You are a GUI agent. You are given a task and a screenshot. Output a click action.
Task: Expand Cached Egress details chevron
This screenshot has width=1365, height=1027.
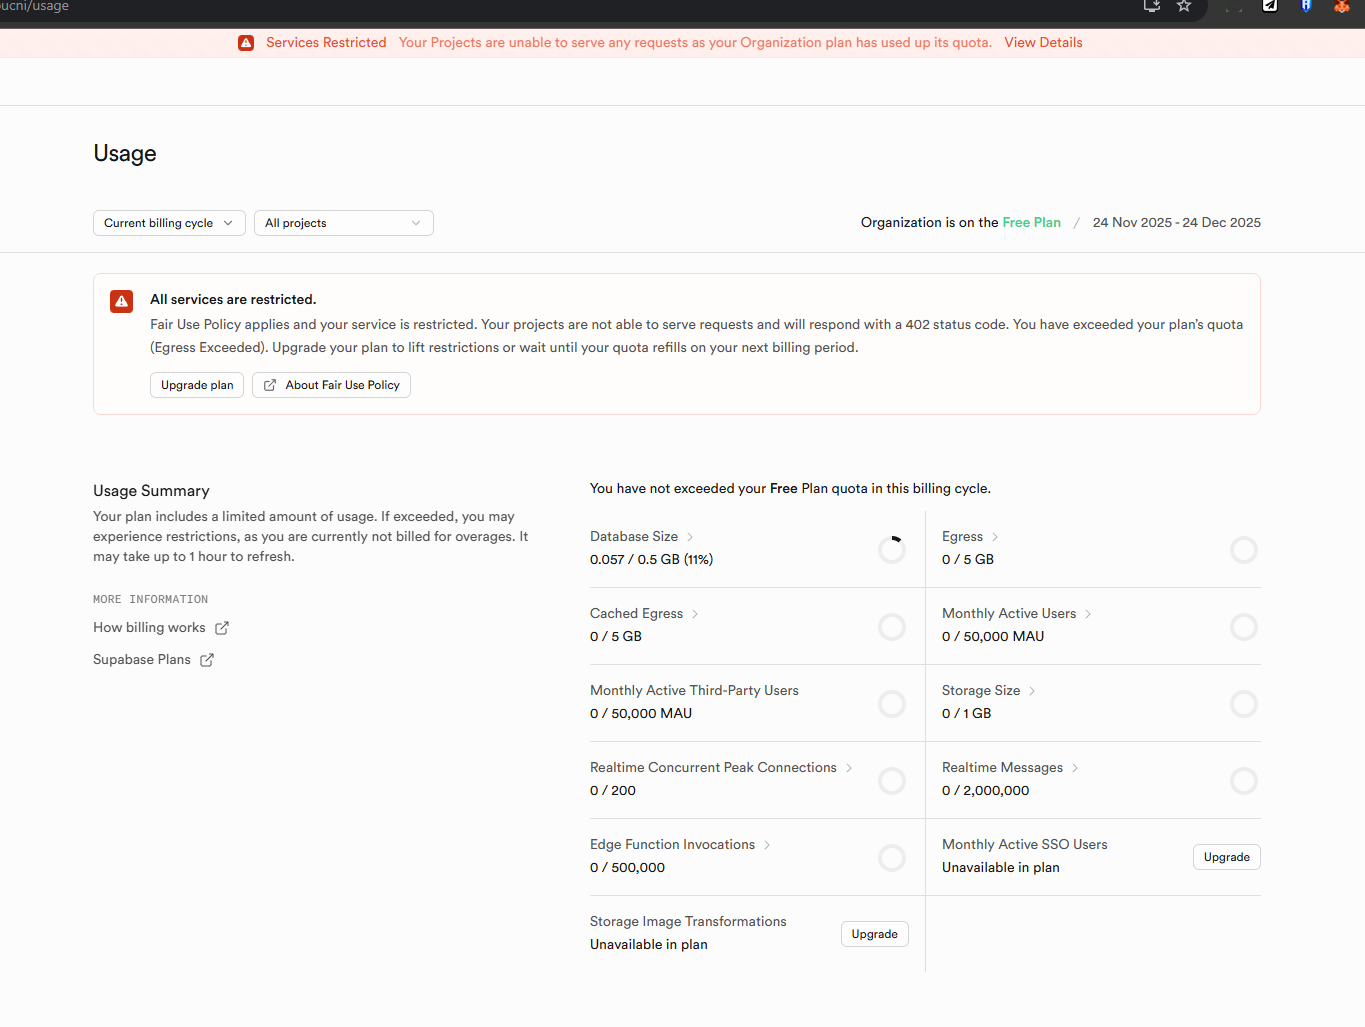tap(695, 614)
